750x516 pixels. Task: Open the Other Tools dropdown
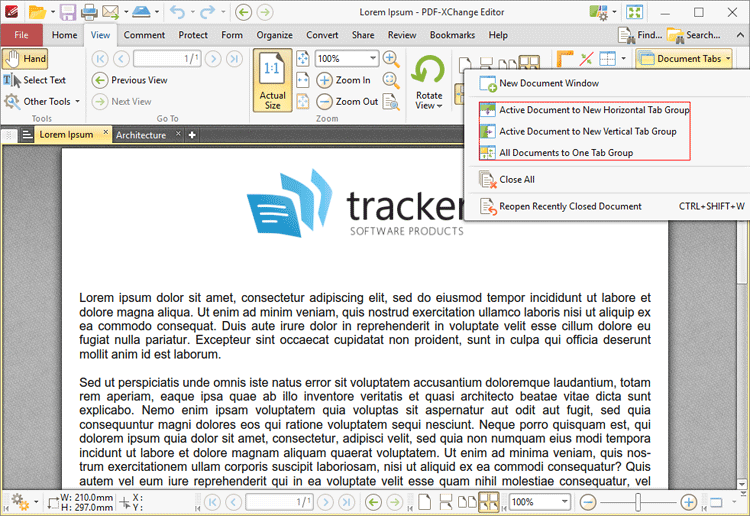click(x=40, y=101)
